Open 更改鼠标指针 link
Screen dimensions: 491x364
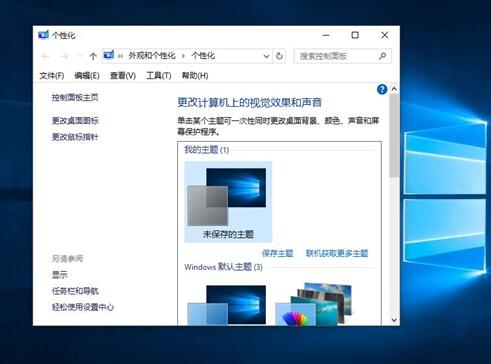pos(75,137)
